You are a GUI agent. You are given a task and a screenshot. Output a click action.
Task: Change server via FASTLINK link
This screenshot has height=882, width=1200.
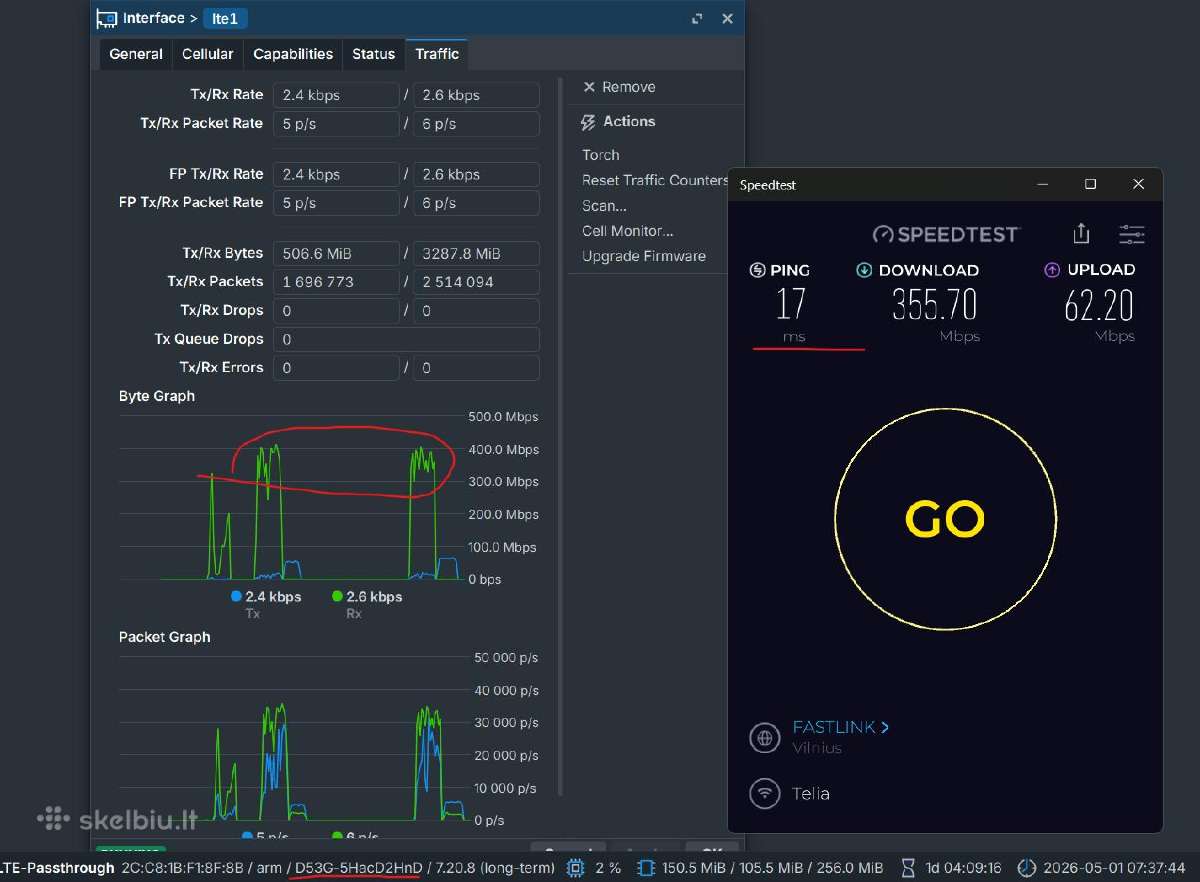[x=841, y=727]
